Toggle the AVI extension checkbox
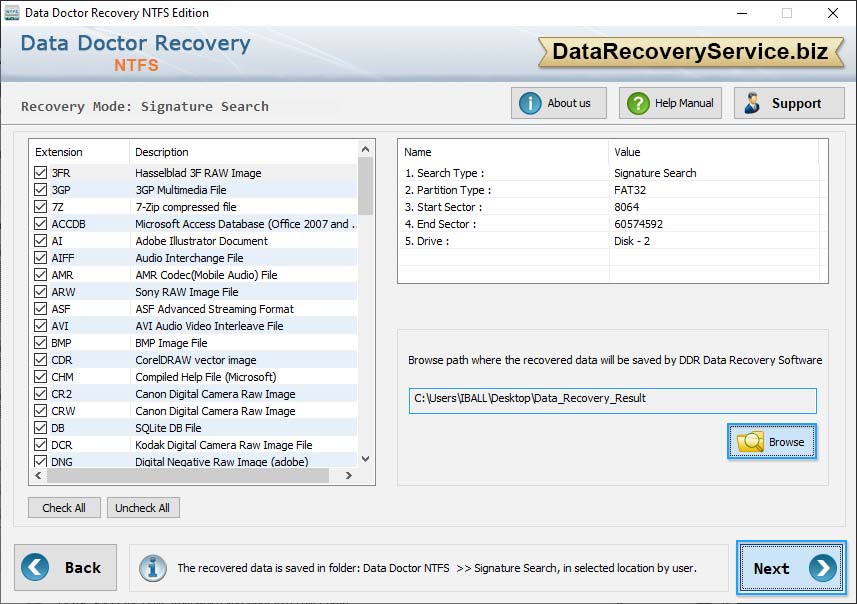Image resolution: width=857 pixels, height=604 pixels. pos(40,326)
